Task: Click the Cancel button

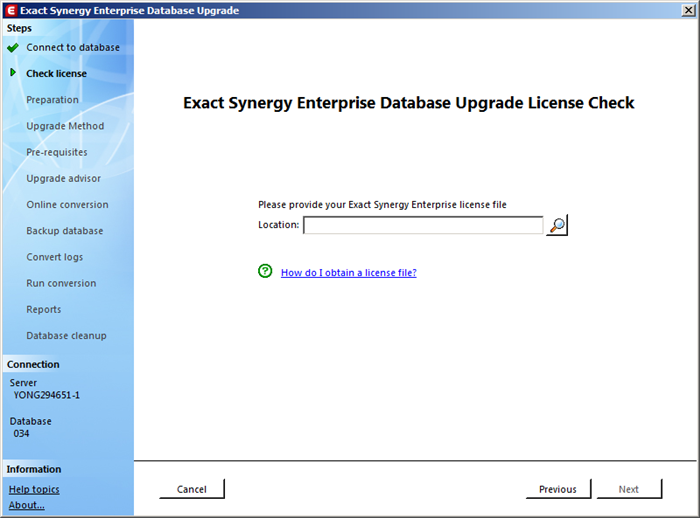Action: (x=192, y=489)
